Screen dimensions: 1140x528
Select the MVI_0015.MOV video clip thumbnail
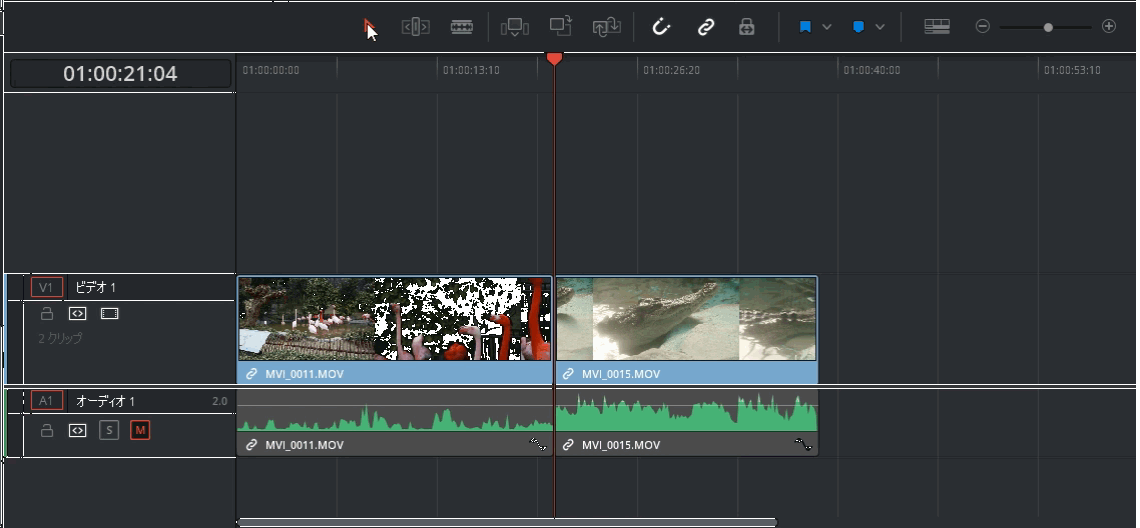coord(686,319)
